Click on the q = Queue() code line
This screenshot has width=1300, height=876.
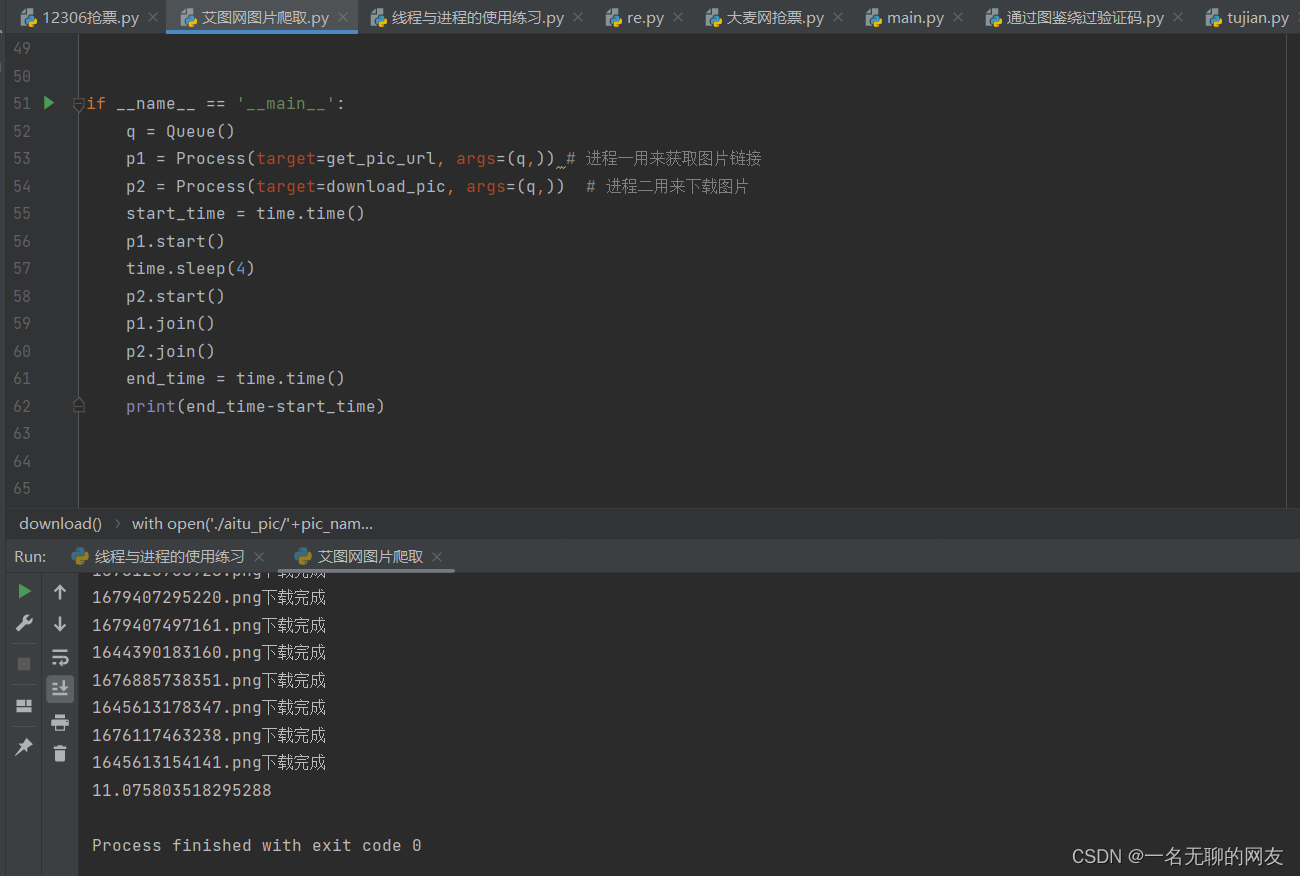tap(180, 131)
